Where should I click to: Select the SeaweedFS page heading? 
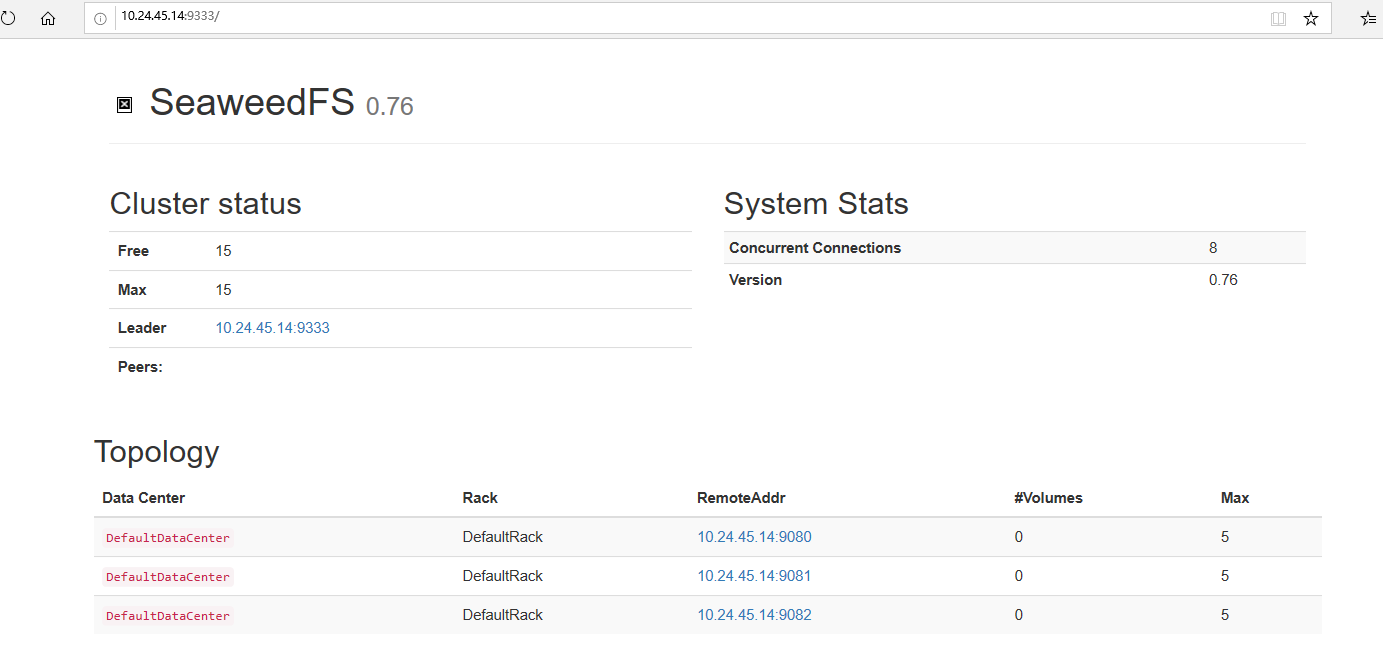tap(252, 102)
